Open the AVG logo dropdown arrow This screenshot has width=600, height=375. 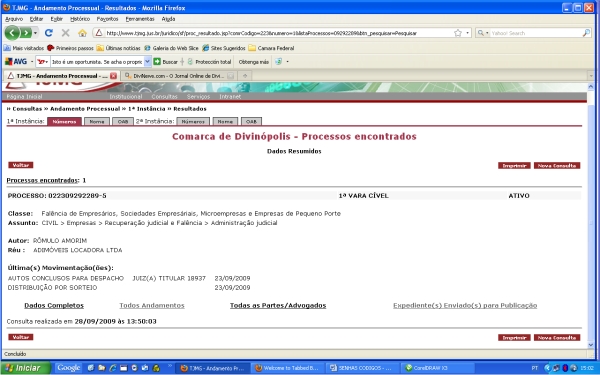pyautogui.click(x=31, y=62)
